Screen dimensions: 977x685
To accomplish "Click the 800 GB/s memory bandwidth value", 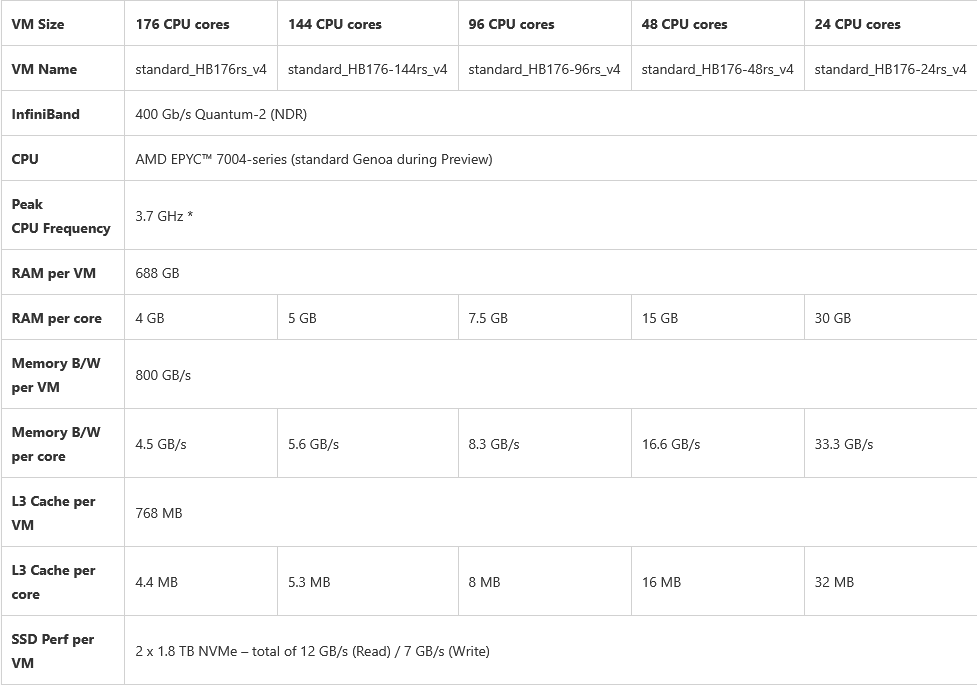I will [x=163, y=375].
